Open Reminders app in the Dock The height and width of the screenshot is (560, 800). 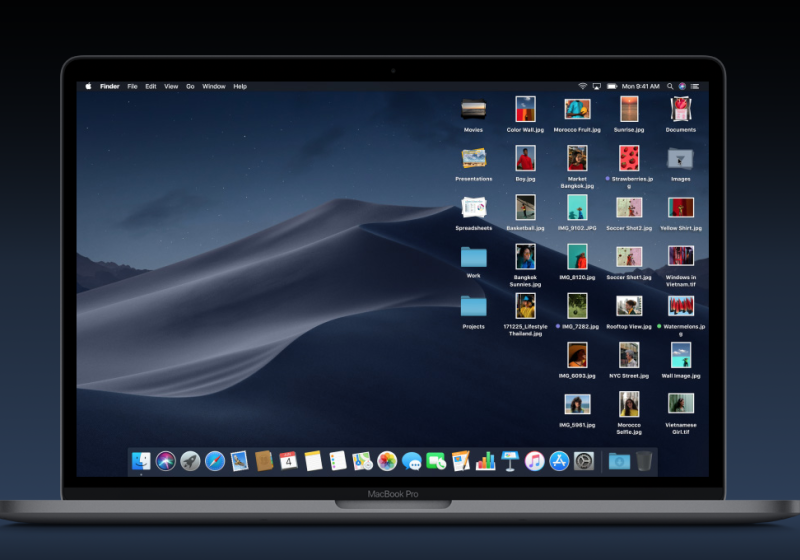click(338, 461)
